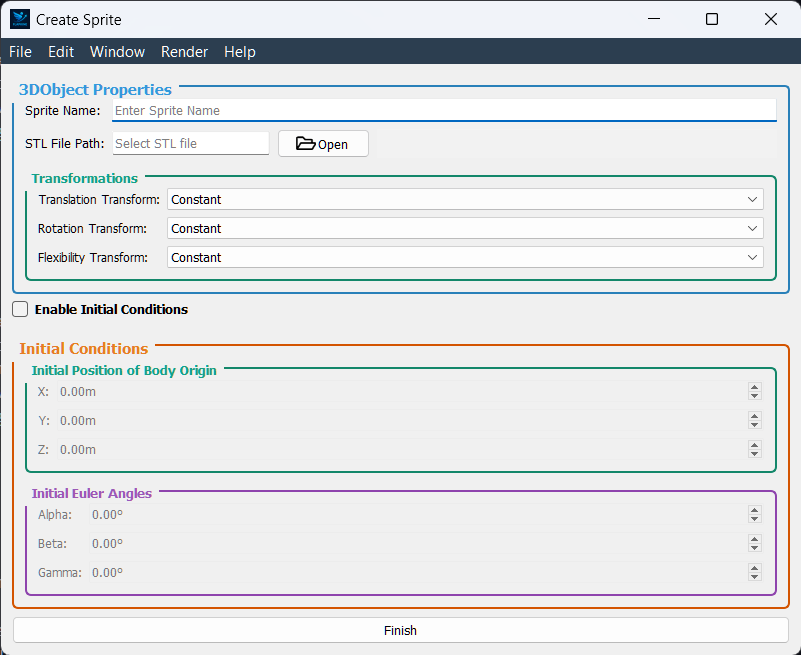Increment the X position value
Image resolution: width=801 pixels, height=655 pixels.
(755, 387)
